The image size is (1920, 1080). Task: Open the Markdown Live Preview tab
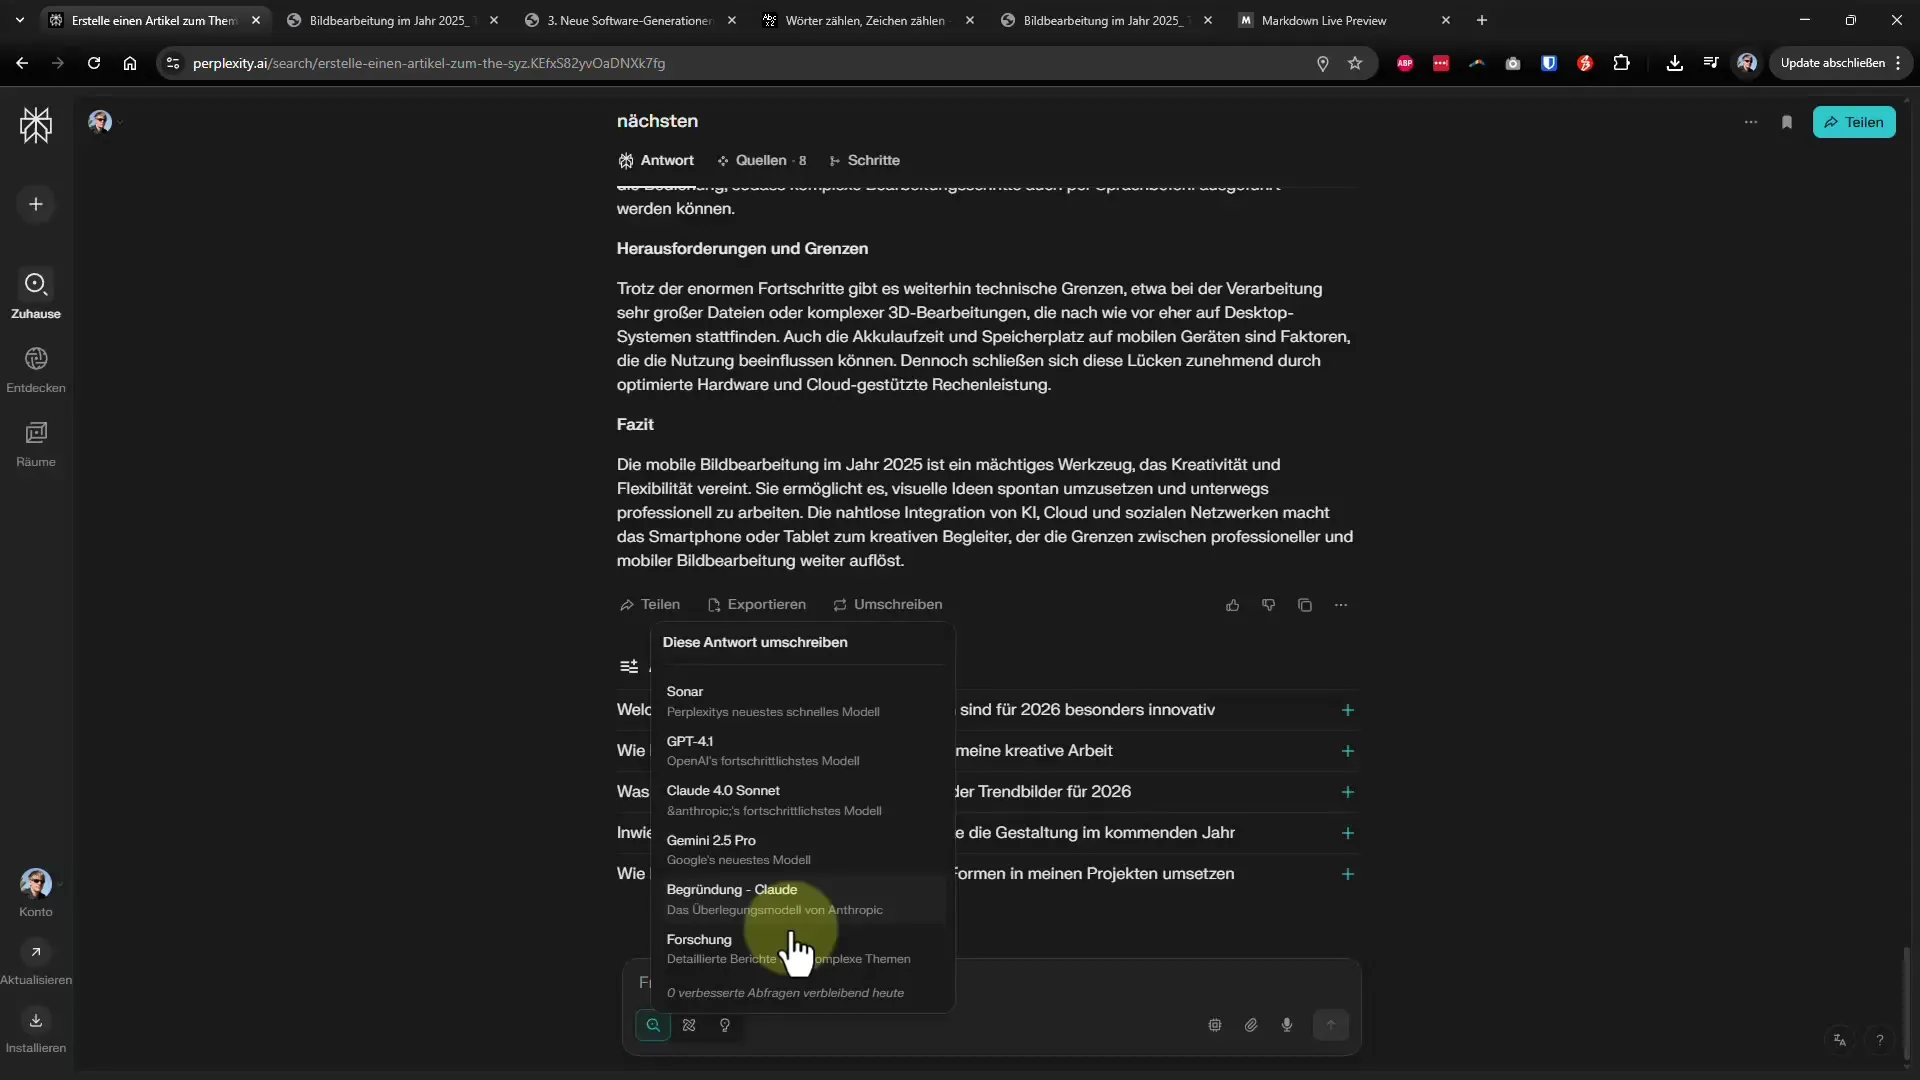click(x=1345, y=20)
